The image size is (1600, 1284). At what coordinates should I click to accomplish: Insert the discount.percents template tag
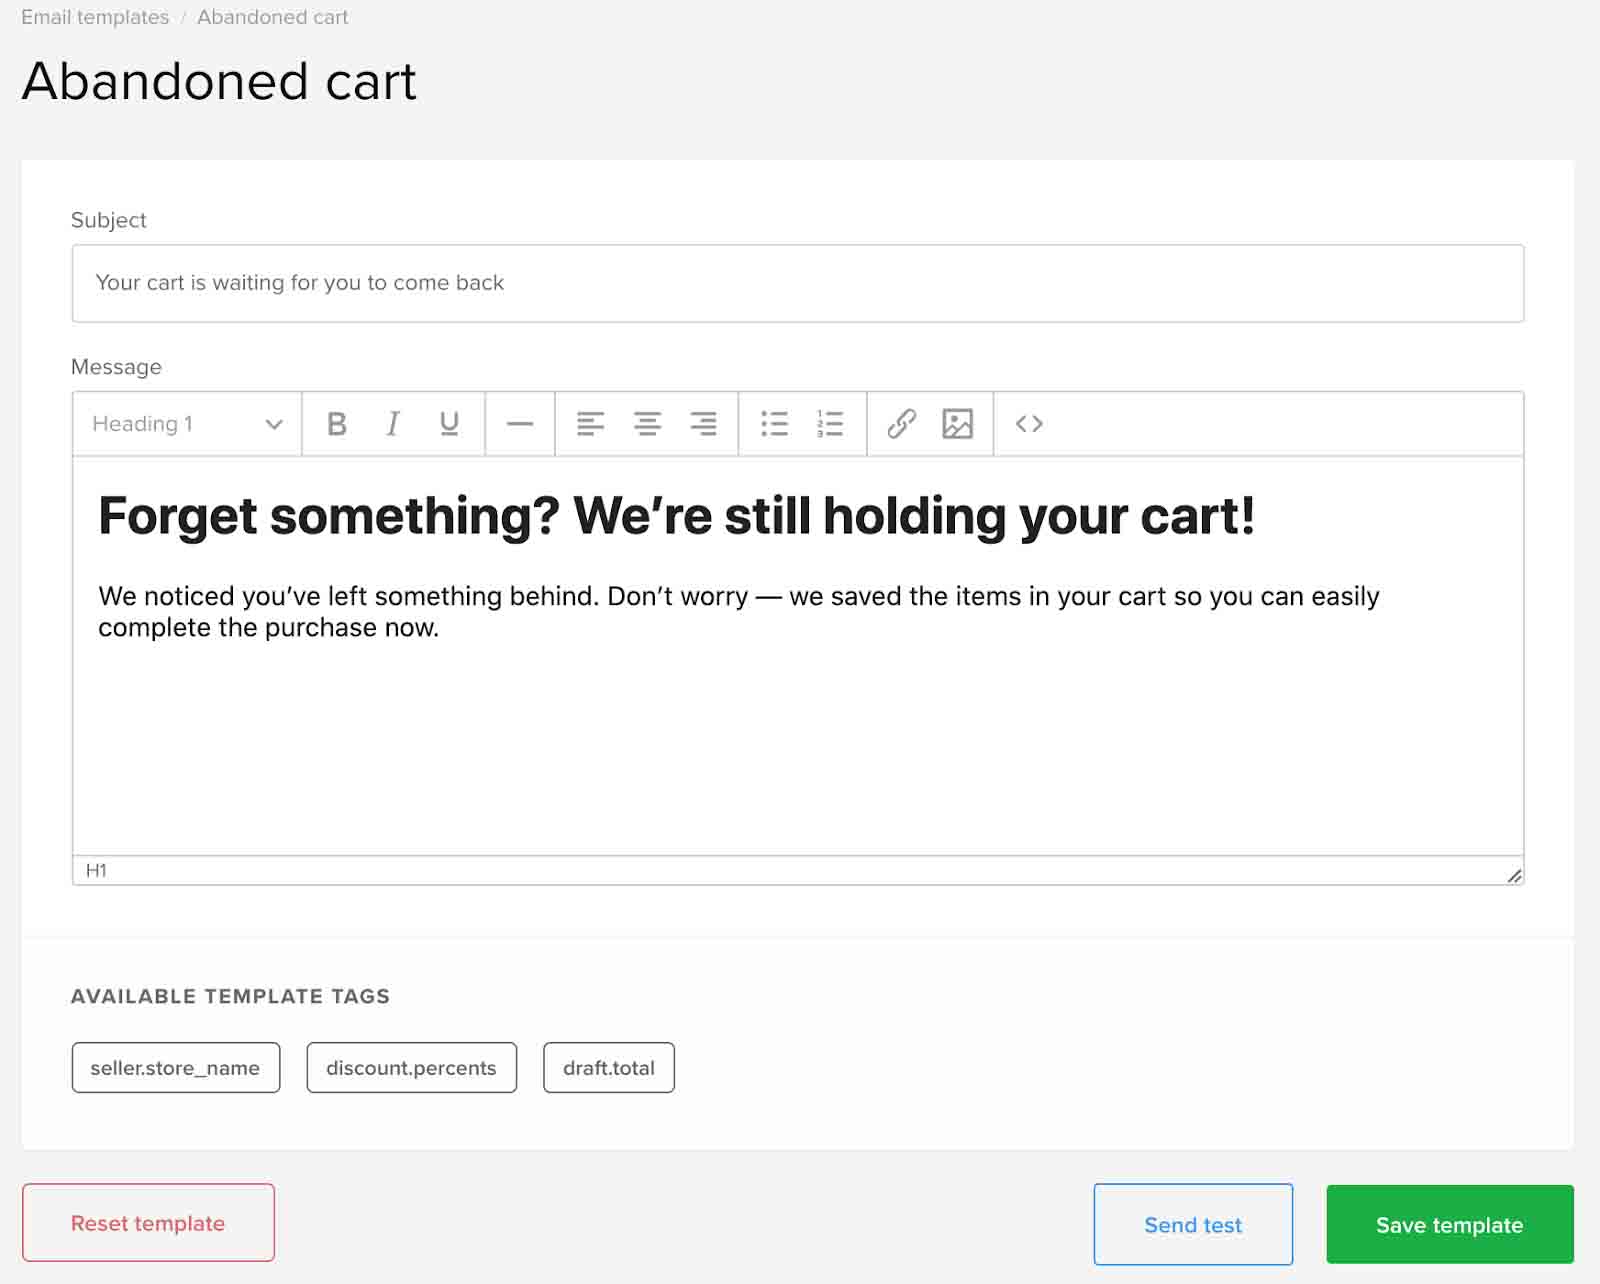tap(411, 1068)
